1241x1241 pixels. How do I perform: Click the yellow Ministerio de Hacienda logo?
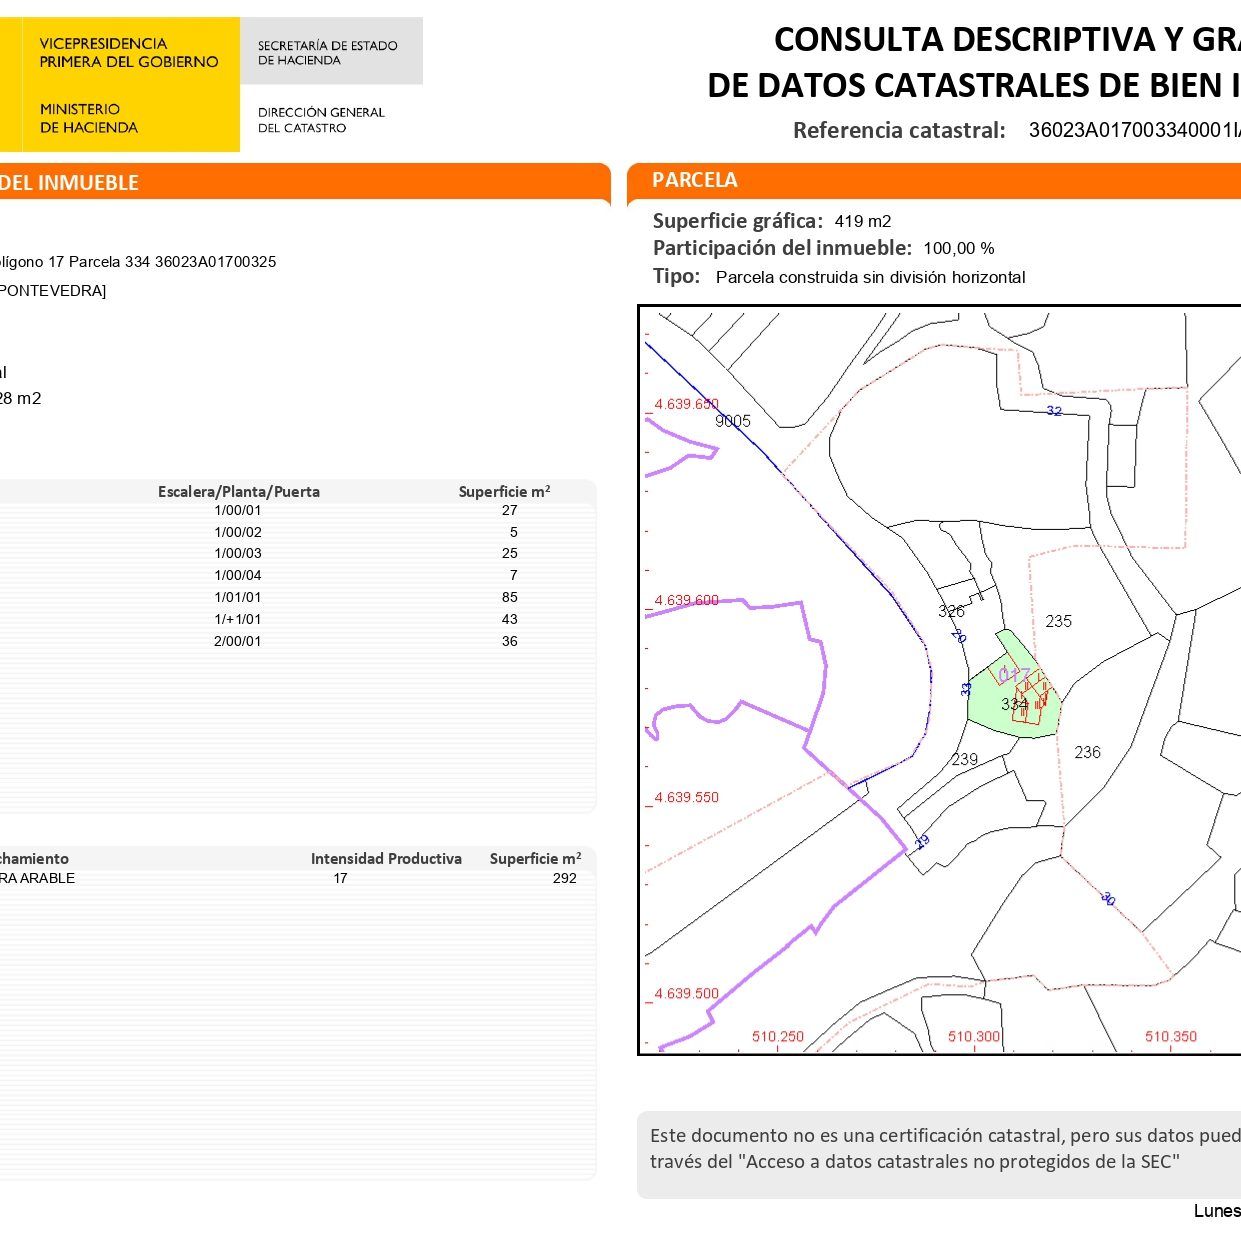pos(120,85)
